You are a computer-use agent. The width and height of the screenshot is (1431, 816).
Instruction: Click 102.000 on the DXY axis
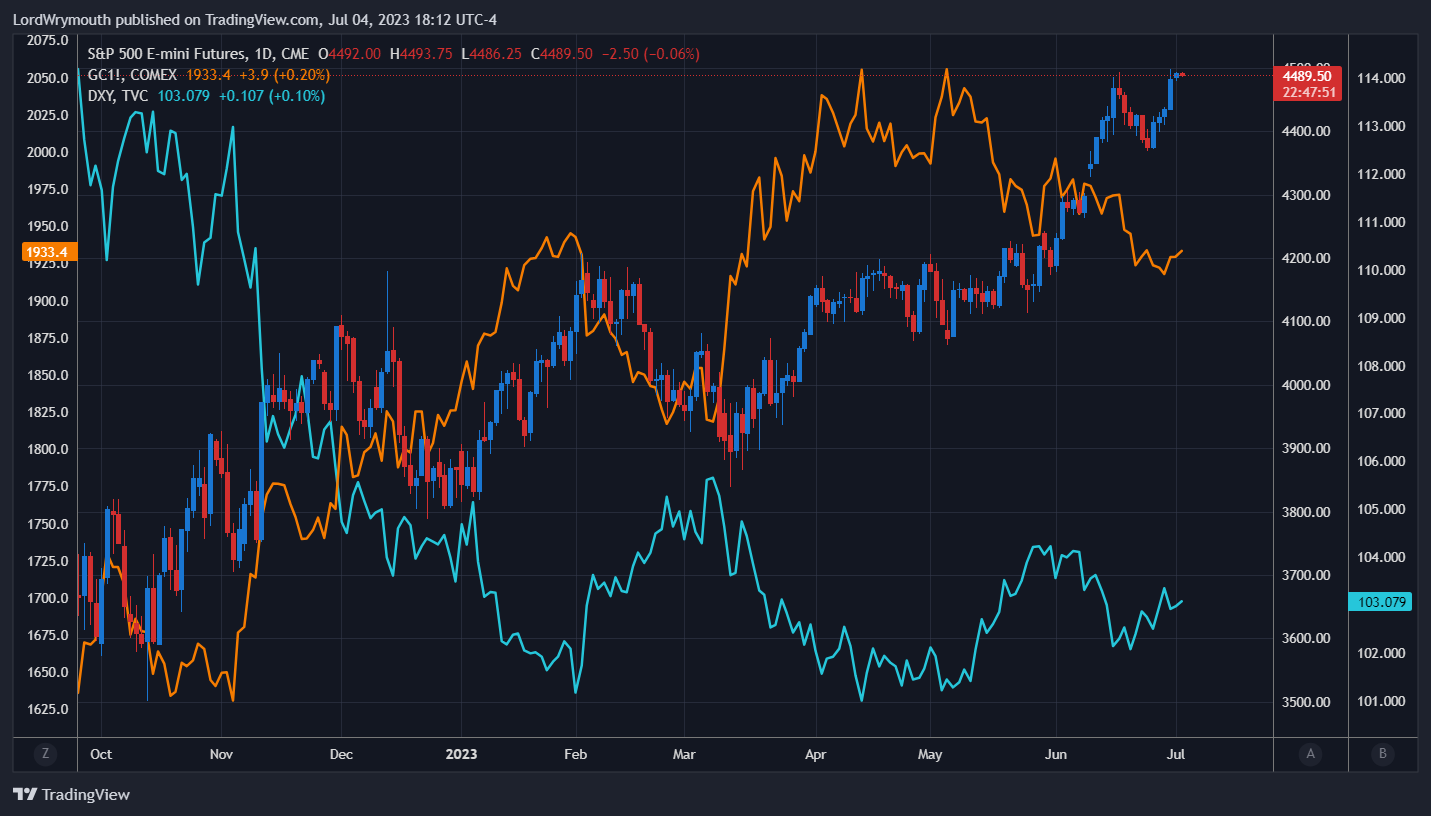(1381, 653)
